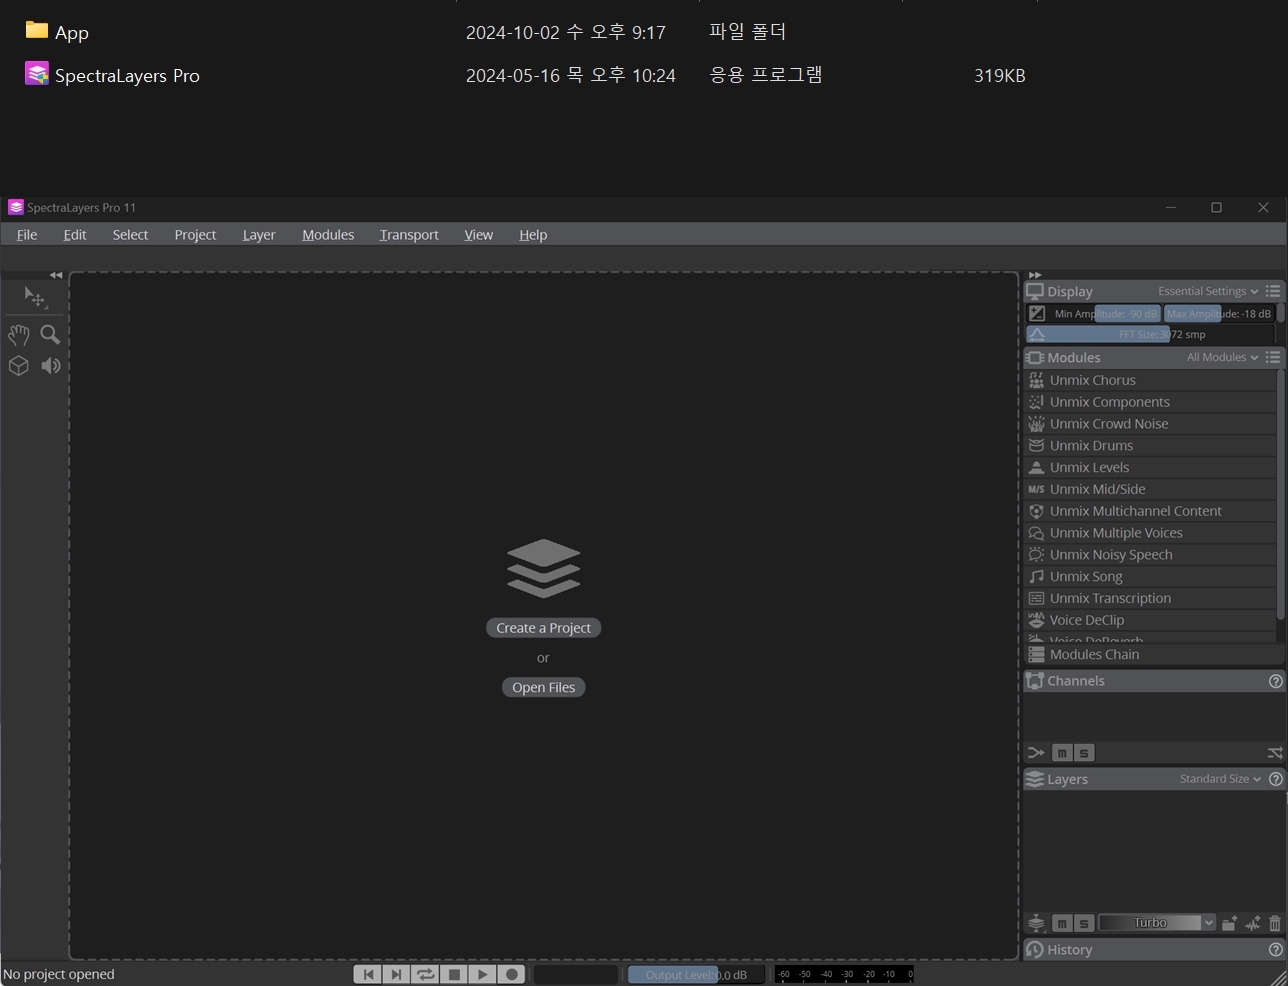
Task: Adjust the Min Amplitude slider
Action: coord(1105,313)
